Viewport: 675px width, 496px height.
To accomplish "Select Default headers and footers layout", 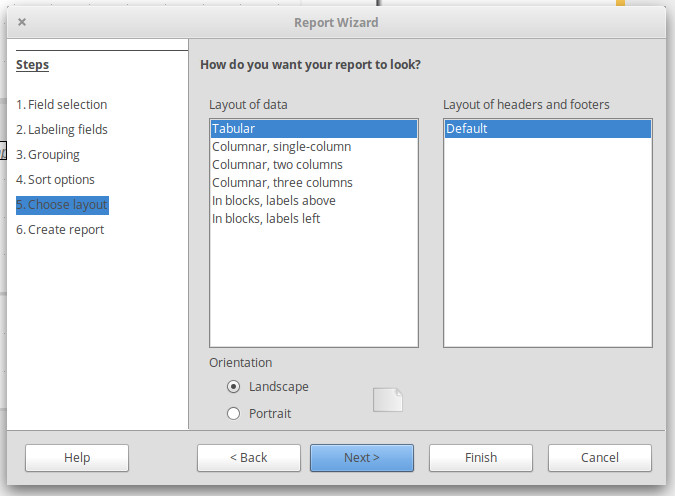I will (x=467, y=129).
